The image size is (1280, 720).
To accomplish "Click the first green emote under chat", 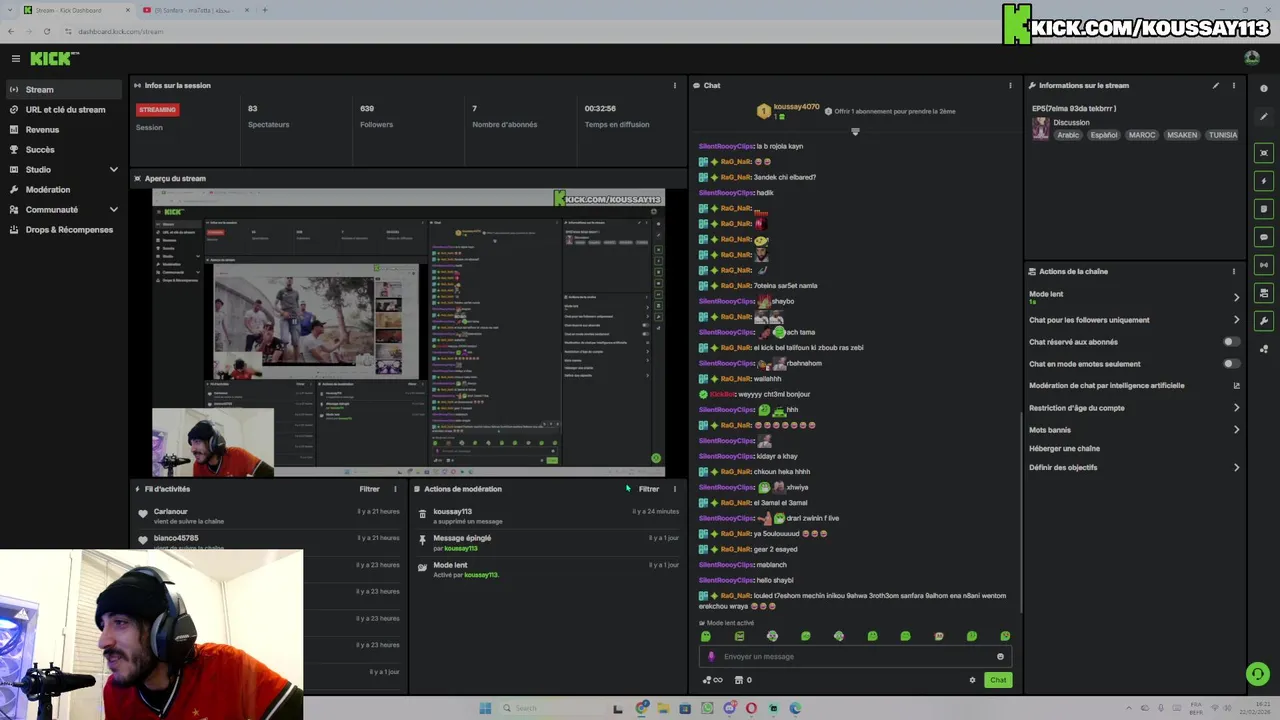I will pyautogui.click(x=706, y=636).
